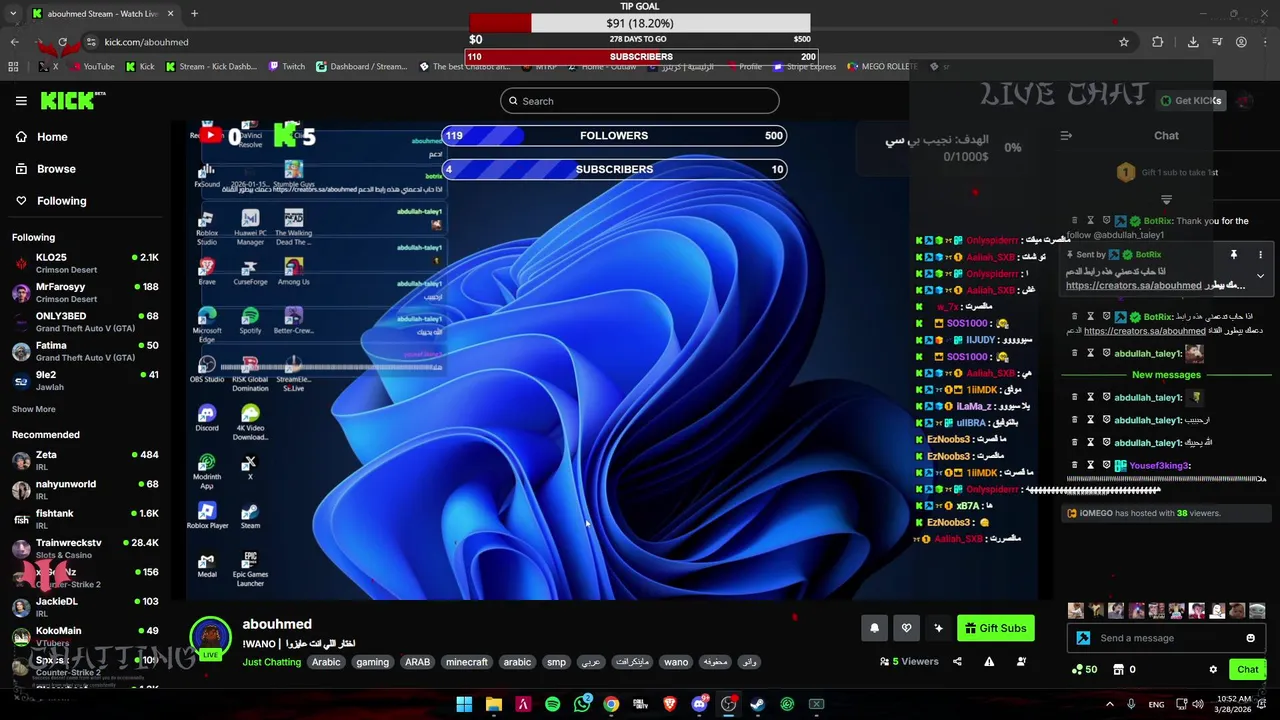
Task: Open creators.sa/abouhmed link in pinned message
Action: (x=1134, y=285)
